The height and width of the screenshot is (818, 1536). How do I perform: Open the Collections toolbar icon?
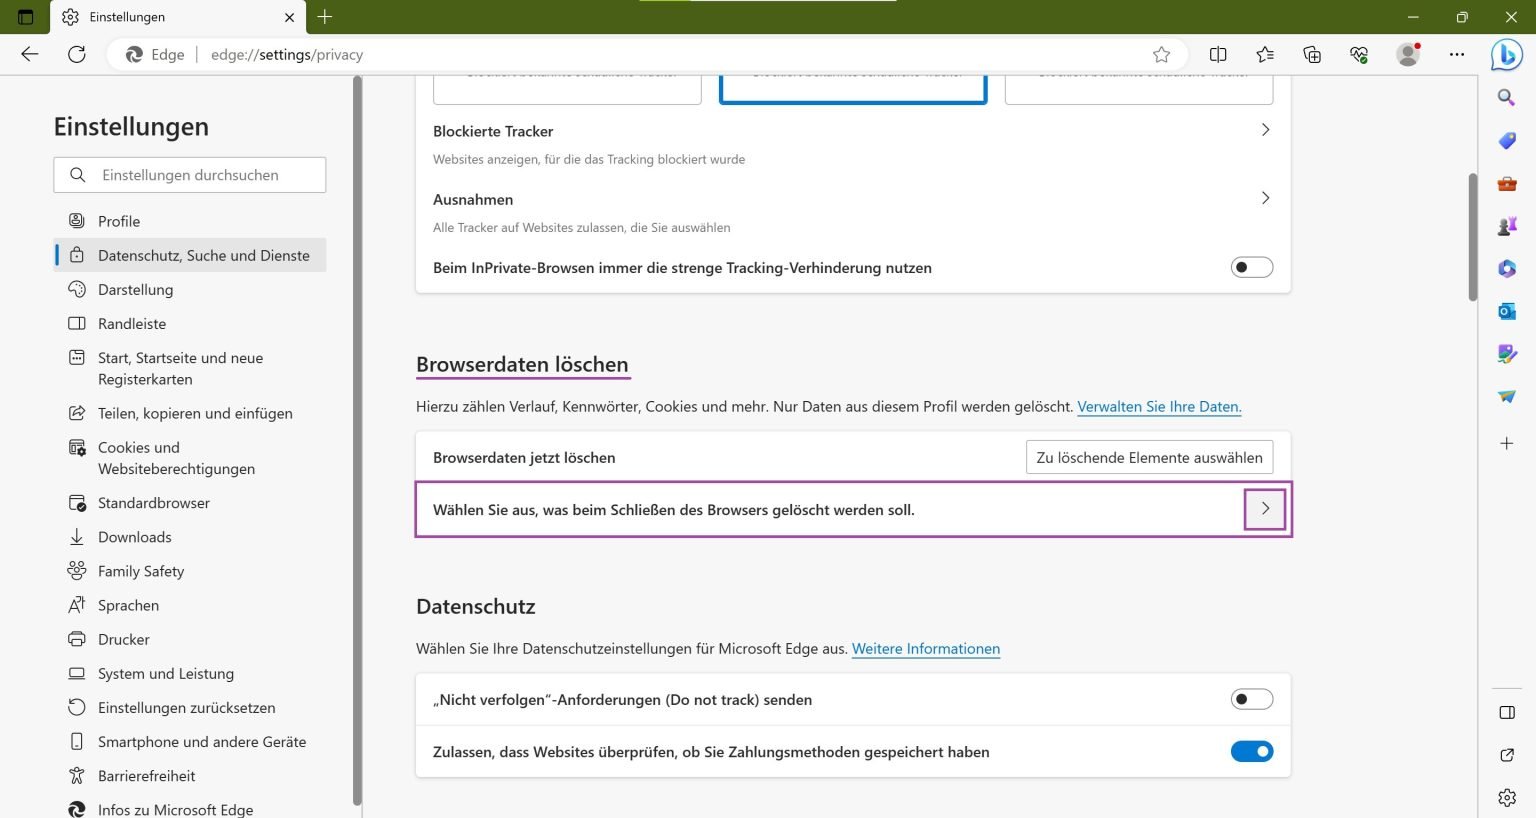(x=1312, y=55)
